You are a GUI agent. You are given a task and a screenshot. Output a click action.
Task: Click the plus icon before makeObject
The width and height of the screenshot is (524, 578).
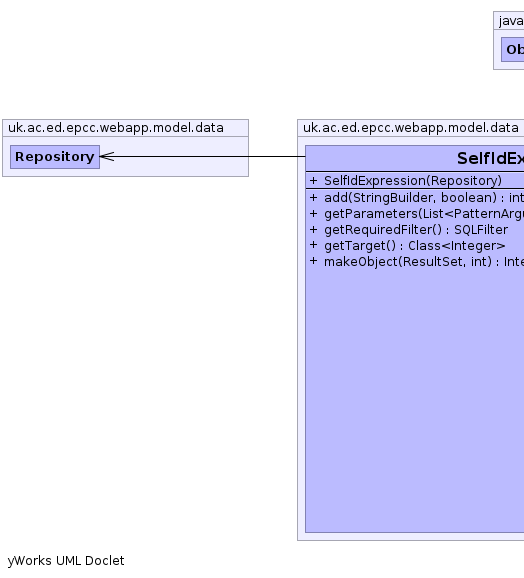[314, 261]
